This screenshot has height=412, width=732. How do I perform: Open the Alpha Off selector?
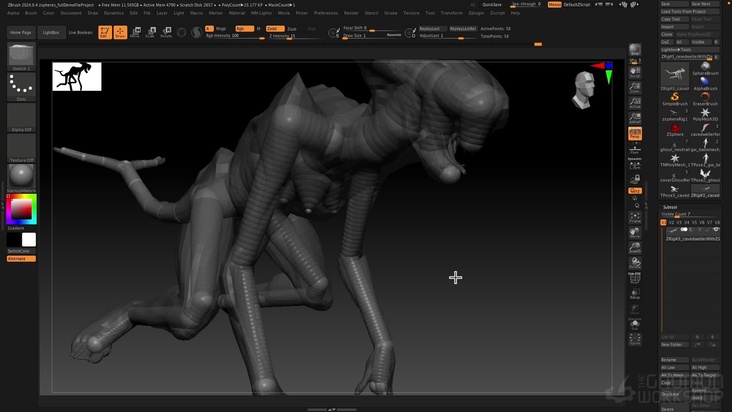(21, 118)
